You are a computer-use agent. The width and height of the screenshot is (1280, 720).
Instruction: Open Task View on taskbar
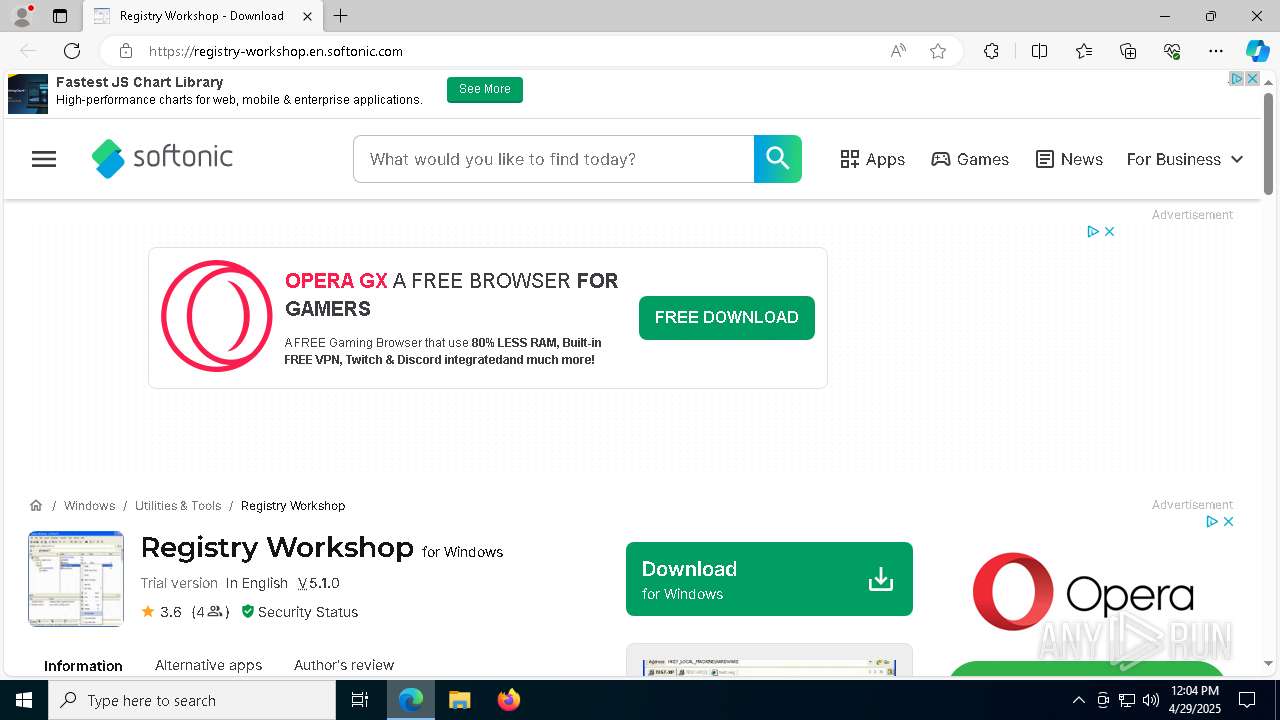point(360,700)
